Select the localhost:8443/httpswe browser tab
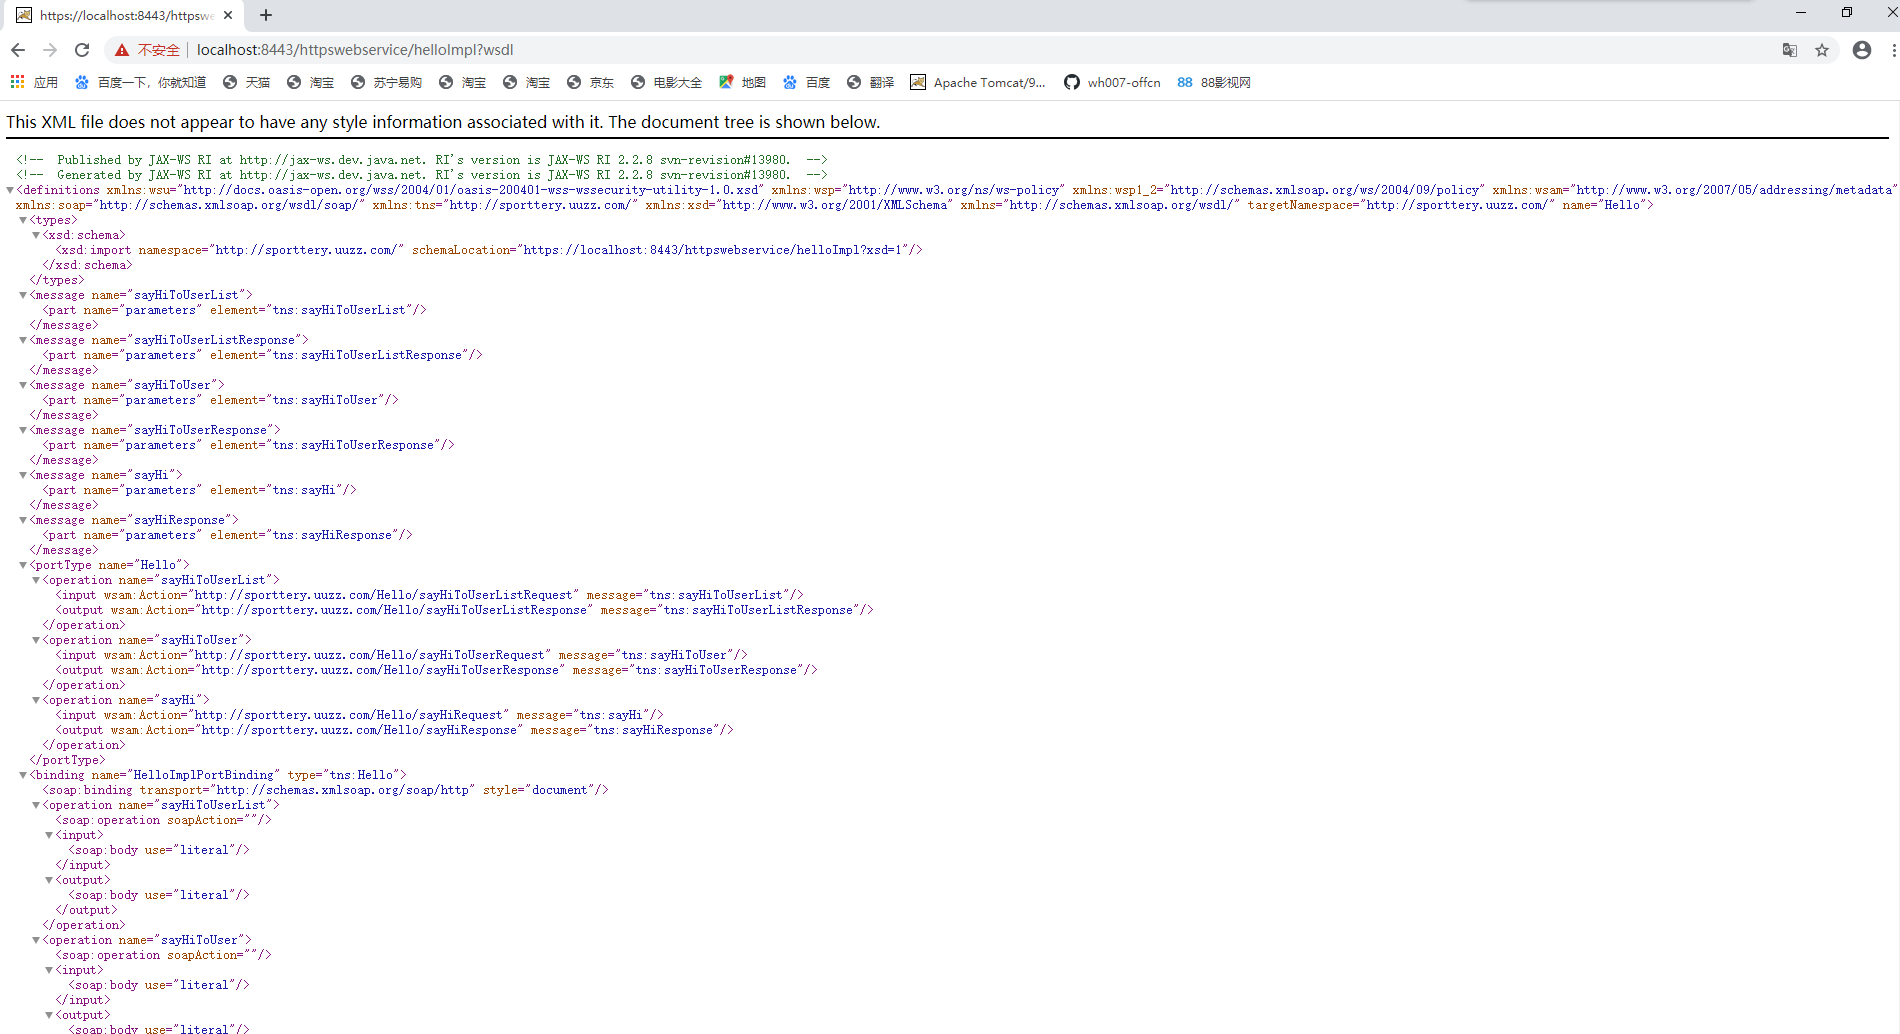Viewport: 1900px width, 1034px height. 120,15
